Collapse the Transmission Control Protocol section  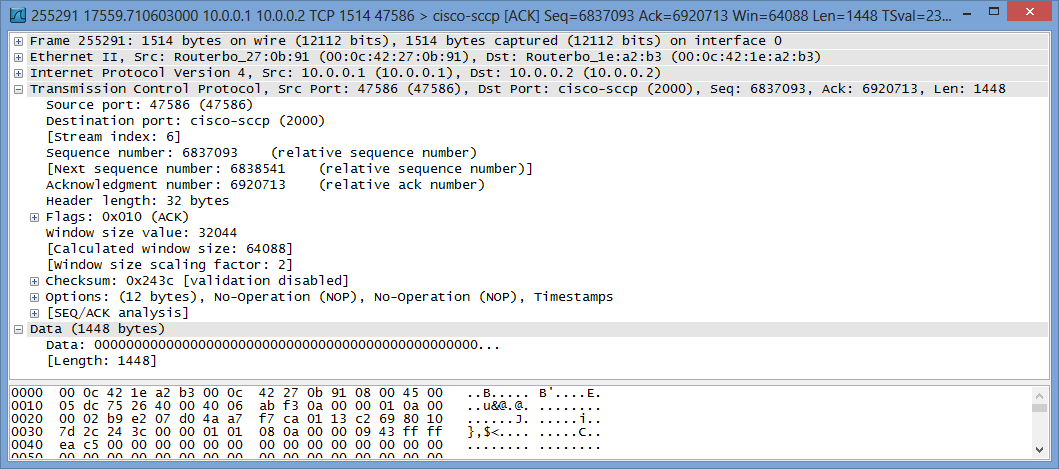coord(18,89)
